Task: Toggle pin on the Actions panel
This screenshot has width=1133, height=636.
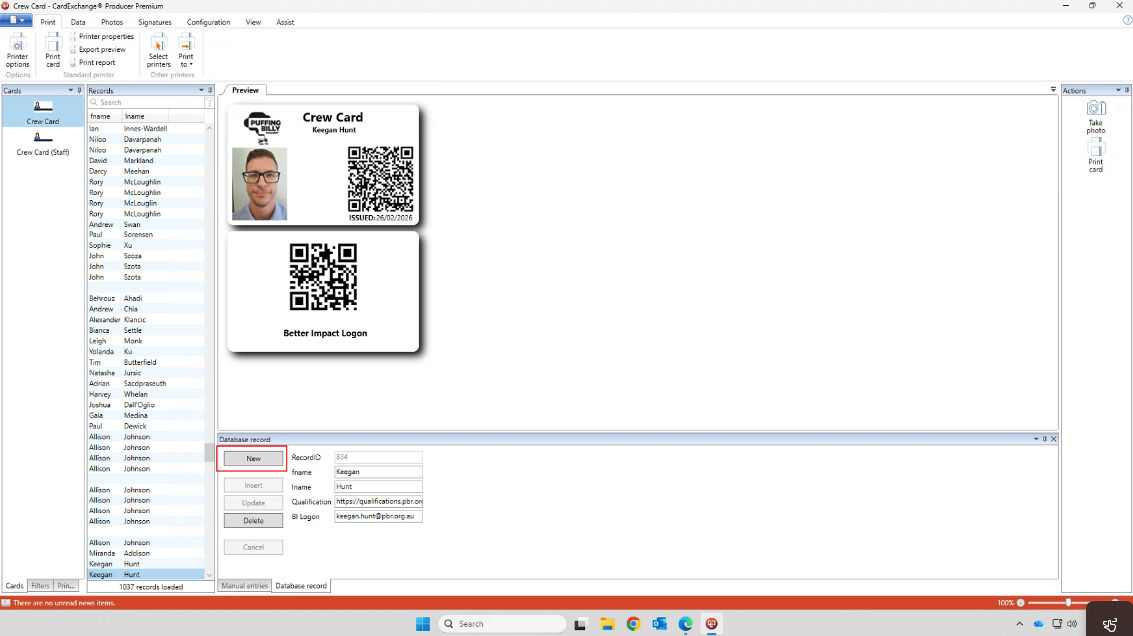Action: (x=1126, y=90)
